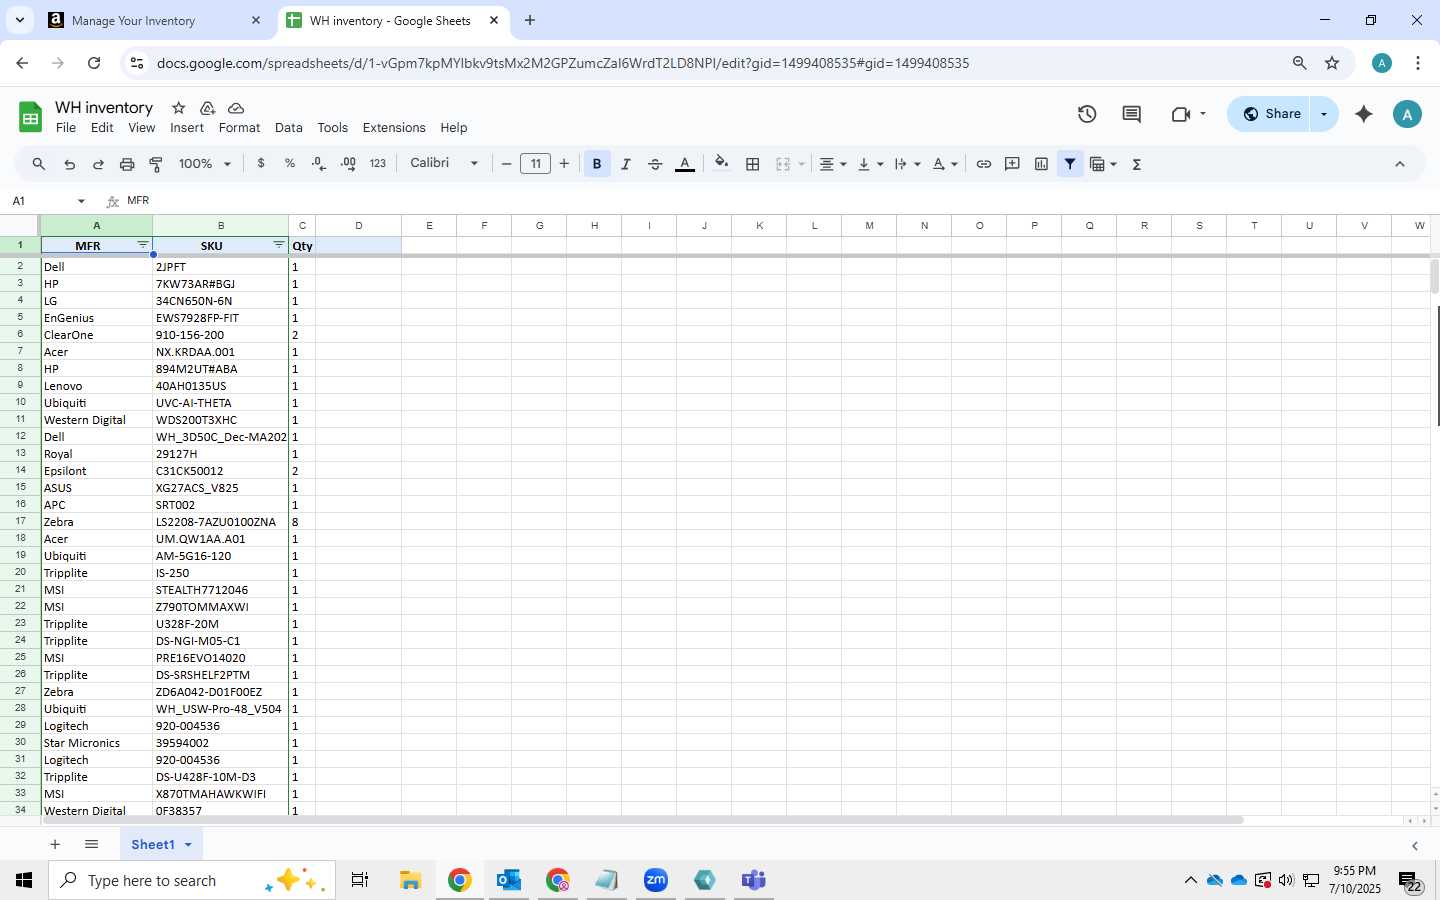Open version history clock icon
The height and width of the screenshot is (900, 1440).
[1087, 114]
